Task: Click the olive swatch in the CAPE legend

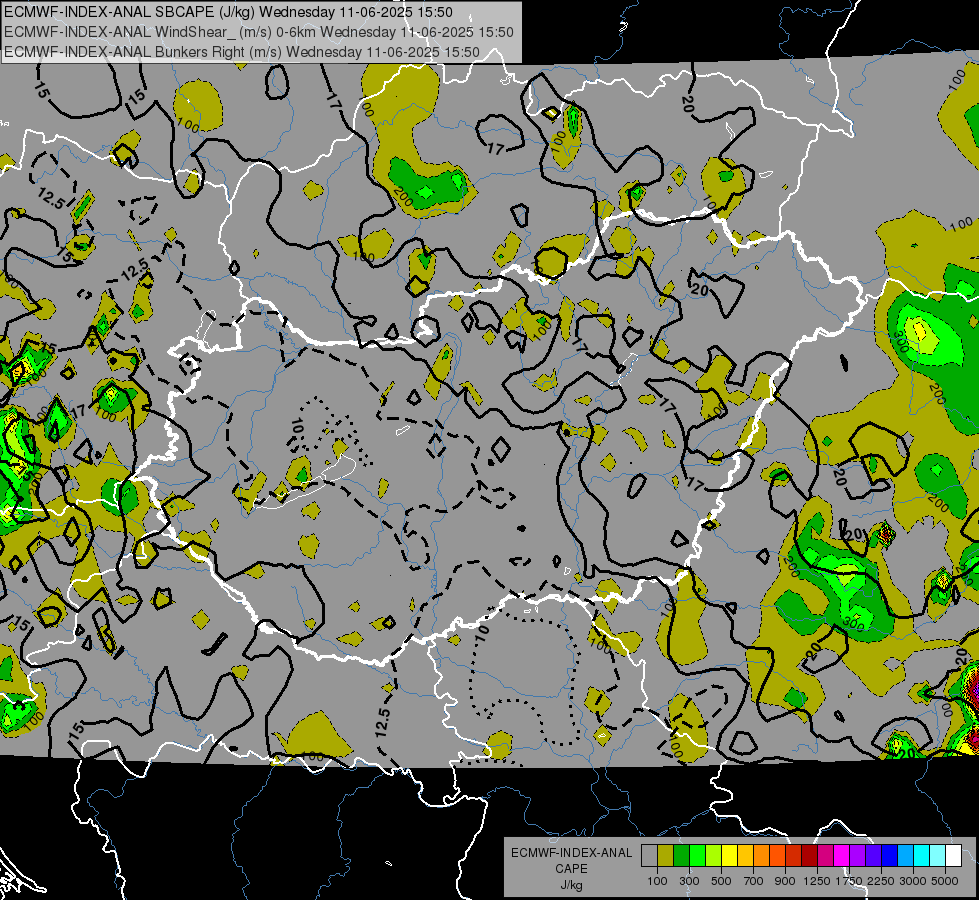Action: [x=666, y=855]
